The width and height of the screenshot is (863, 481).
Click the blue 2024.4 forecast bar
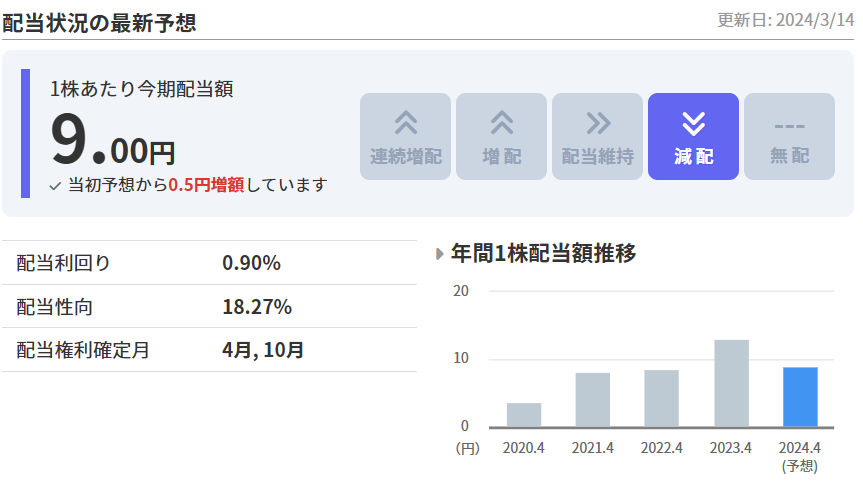tap(800, 397)
